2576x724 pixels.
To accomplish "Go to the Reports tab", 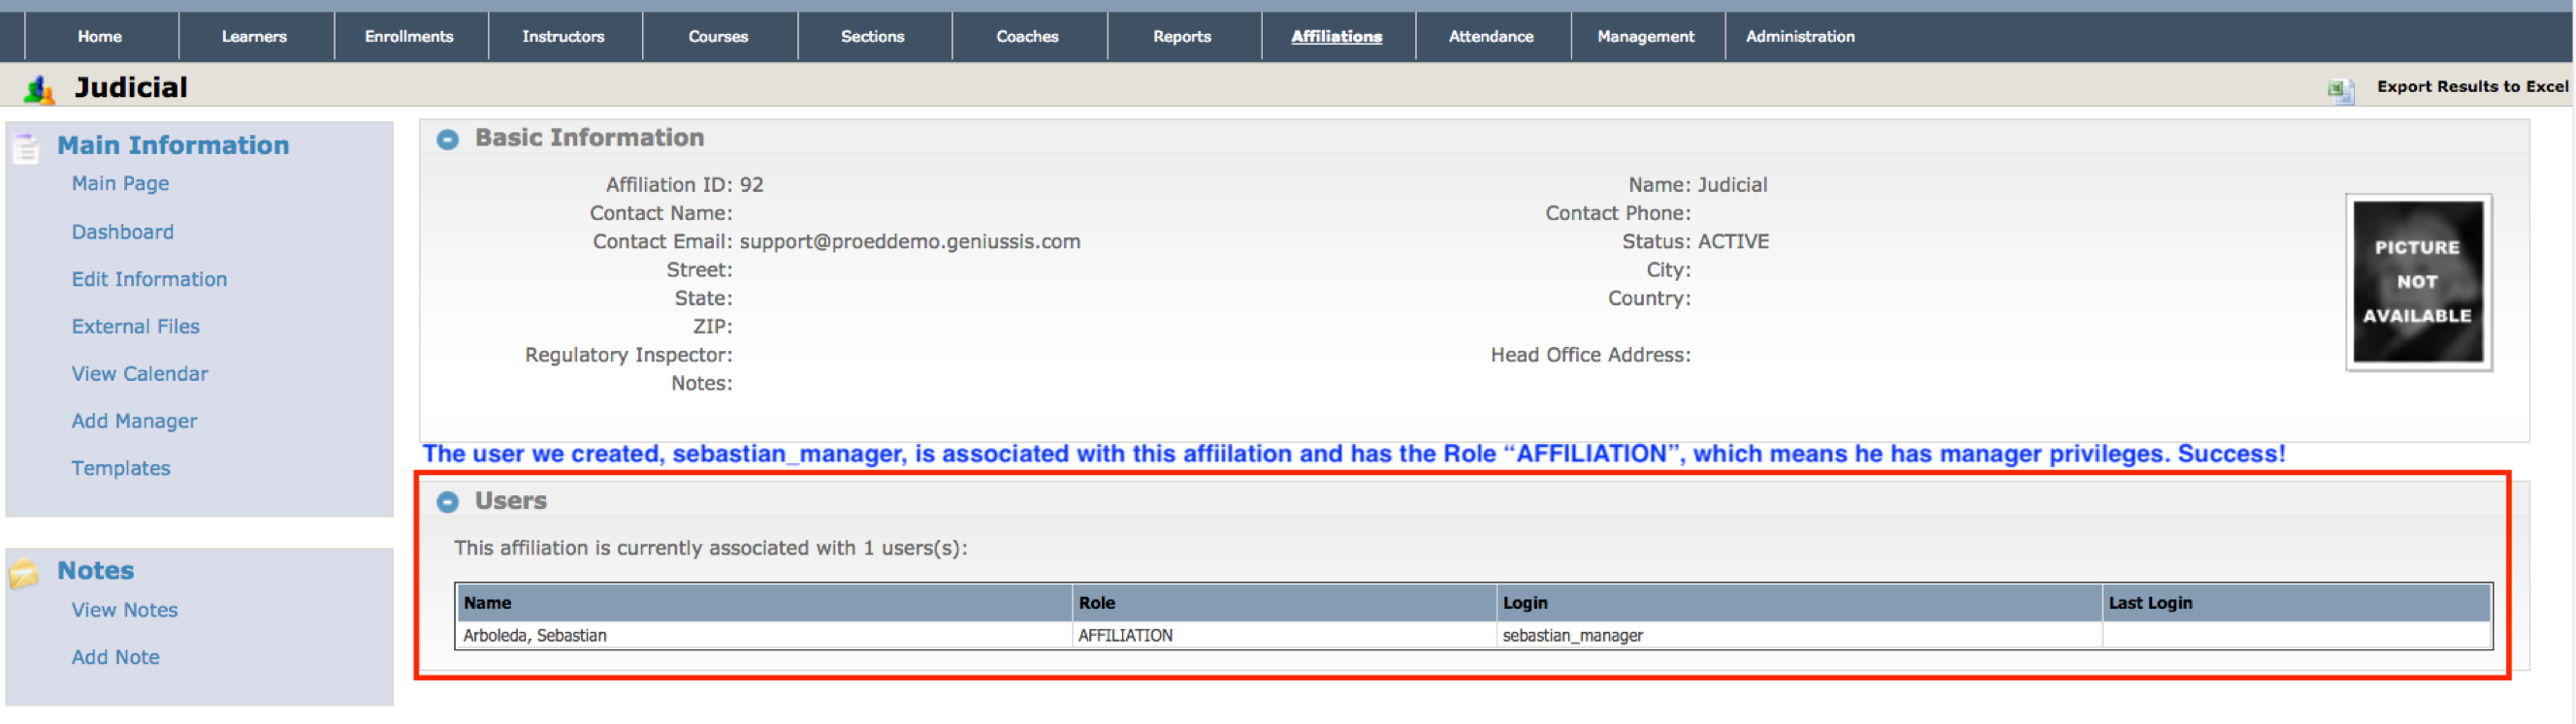I will coord(1181,37).
